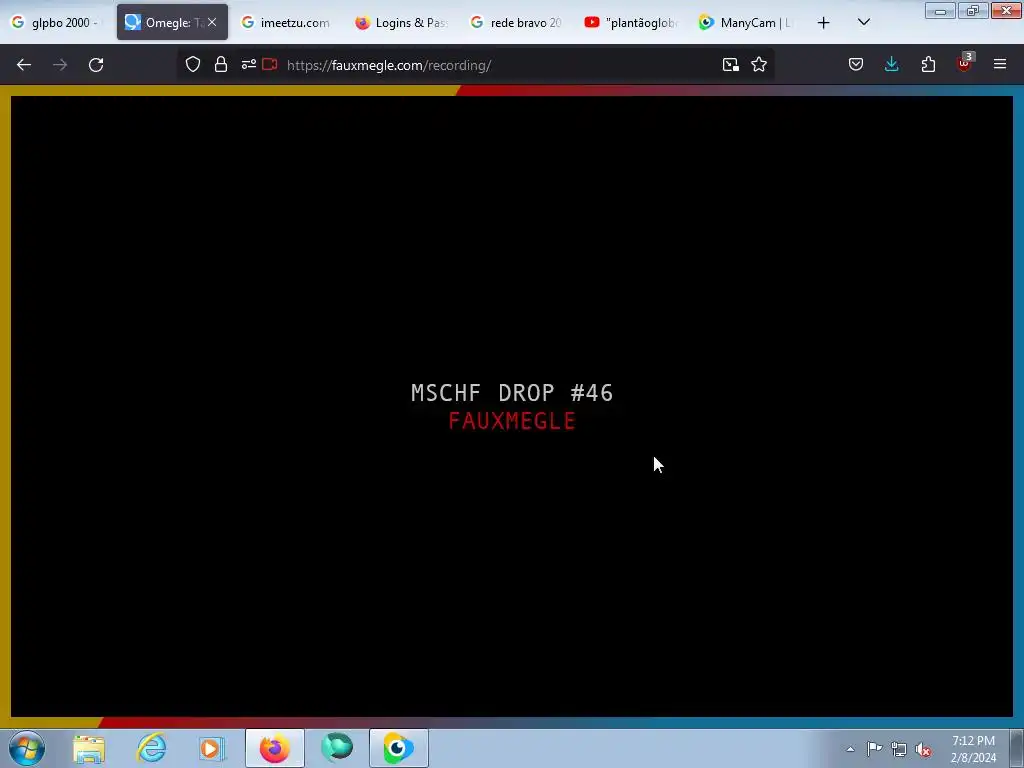Switch to the imeetzu.com tab

pos(287,22)
